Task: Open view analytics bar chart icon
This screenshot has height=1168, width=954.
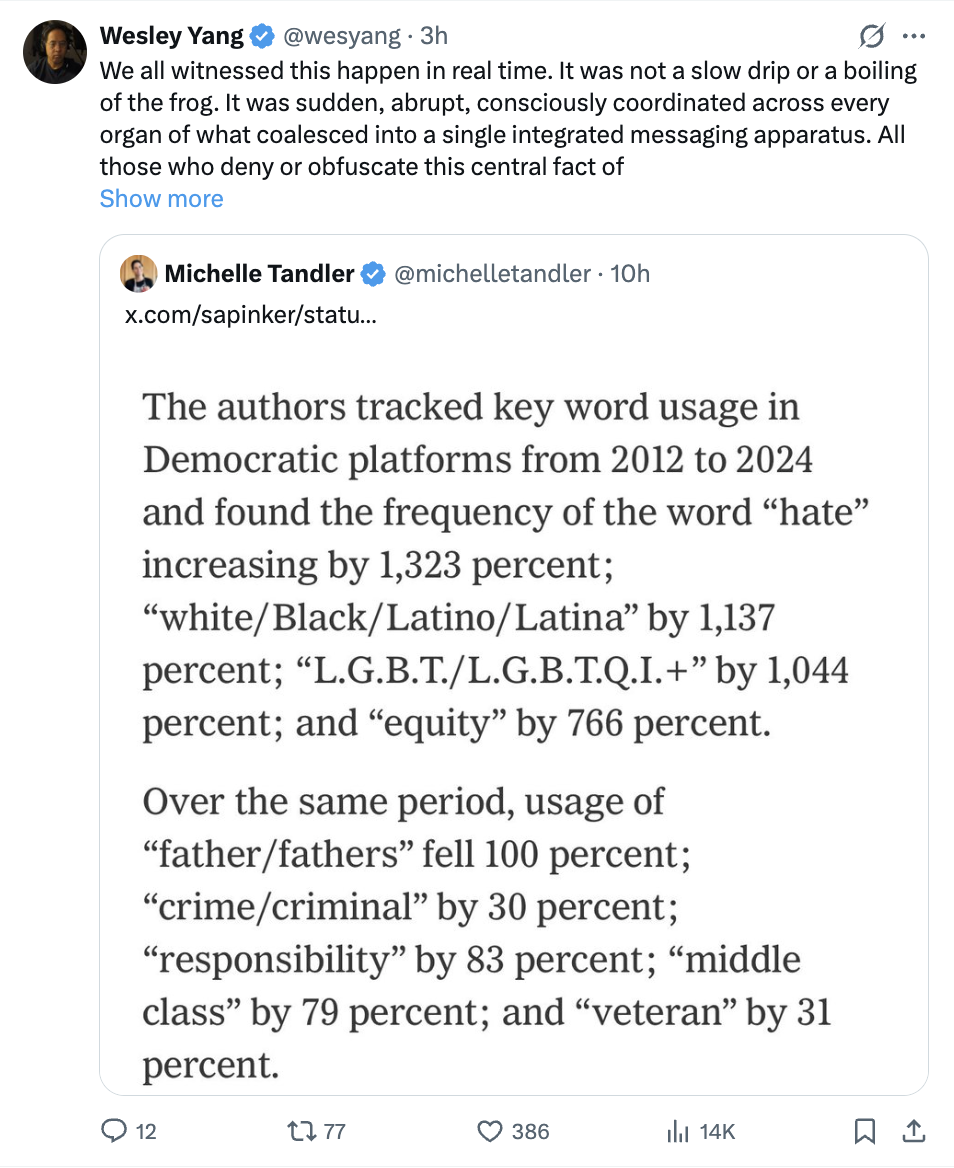Action: click(x=676, y=1131)
